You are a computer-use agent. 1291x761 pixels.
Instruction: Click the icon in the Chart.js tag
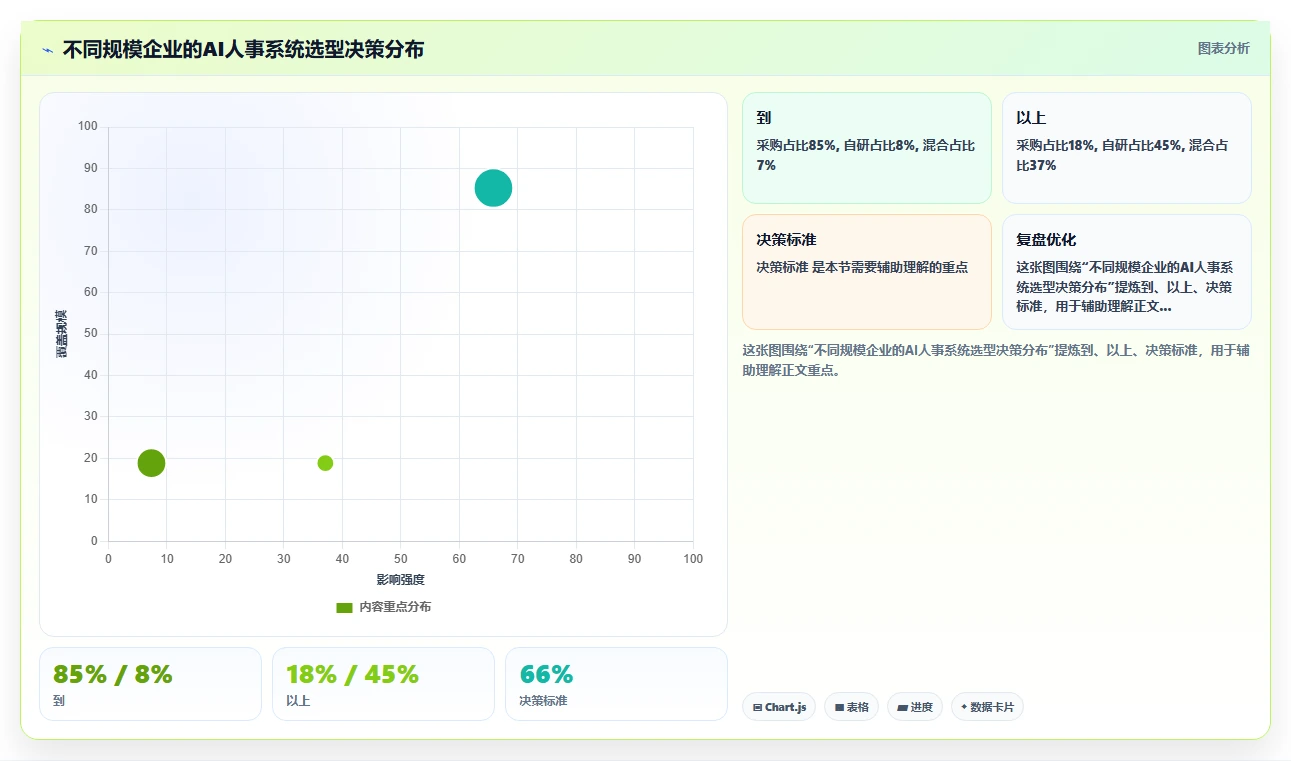tap(757, 708)
